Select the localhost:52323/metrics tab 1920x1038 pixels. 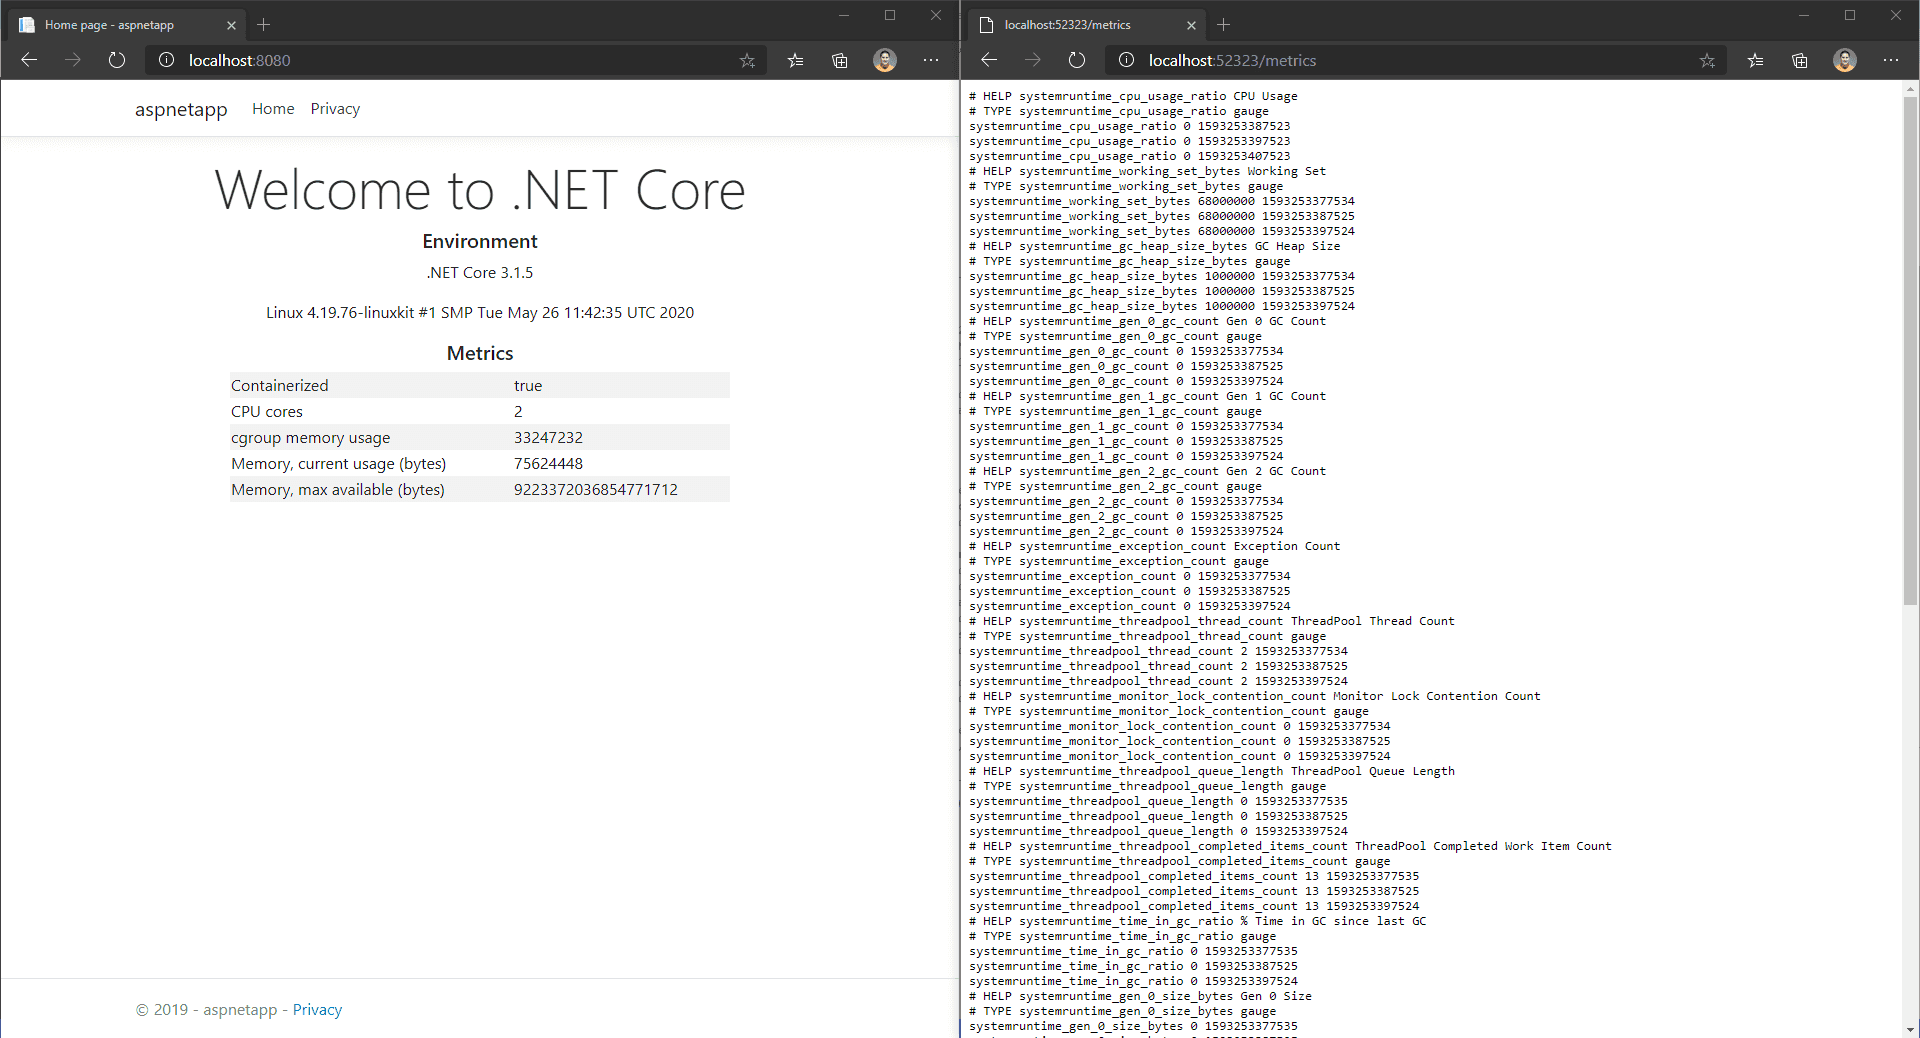pos(1088,25)
